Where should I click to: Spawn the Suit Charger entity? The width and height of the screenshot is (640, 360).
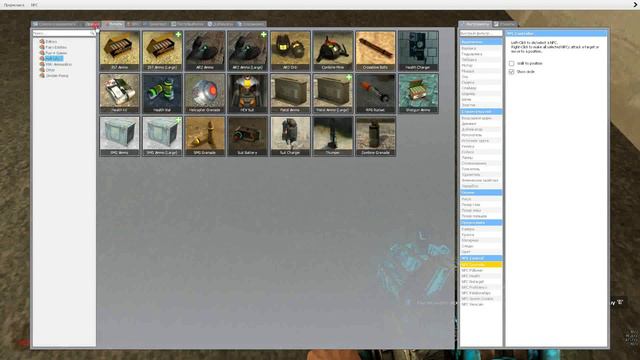pyautogui.click(x=290, y=136)
